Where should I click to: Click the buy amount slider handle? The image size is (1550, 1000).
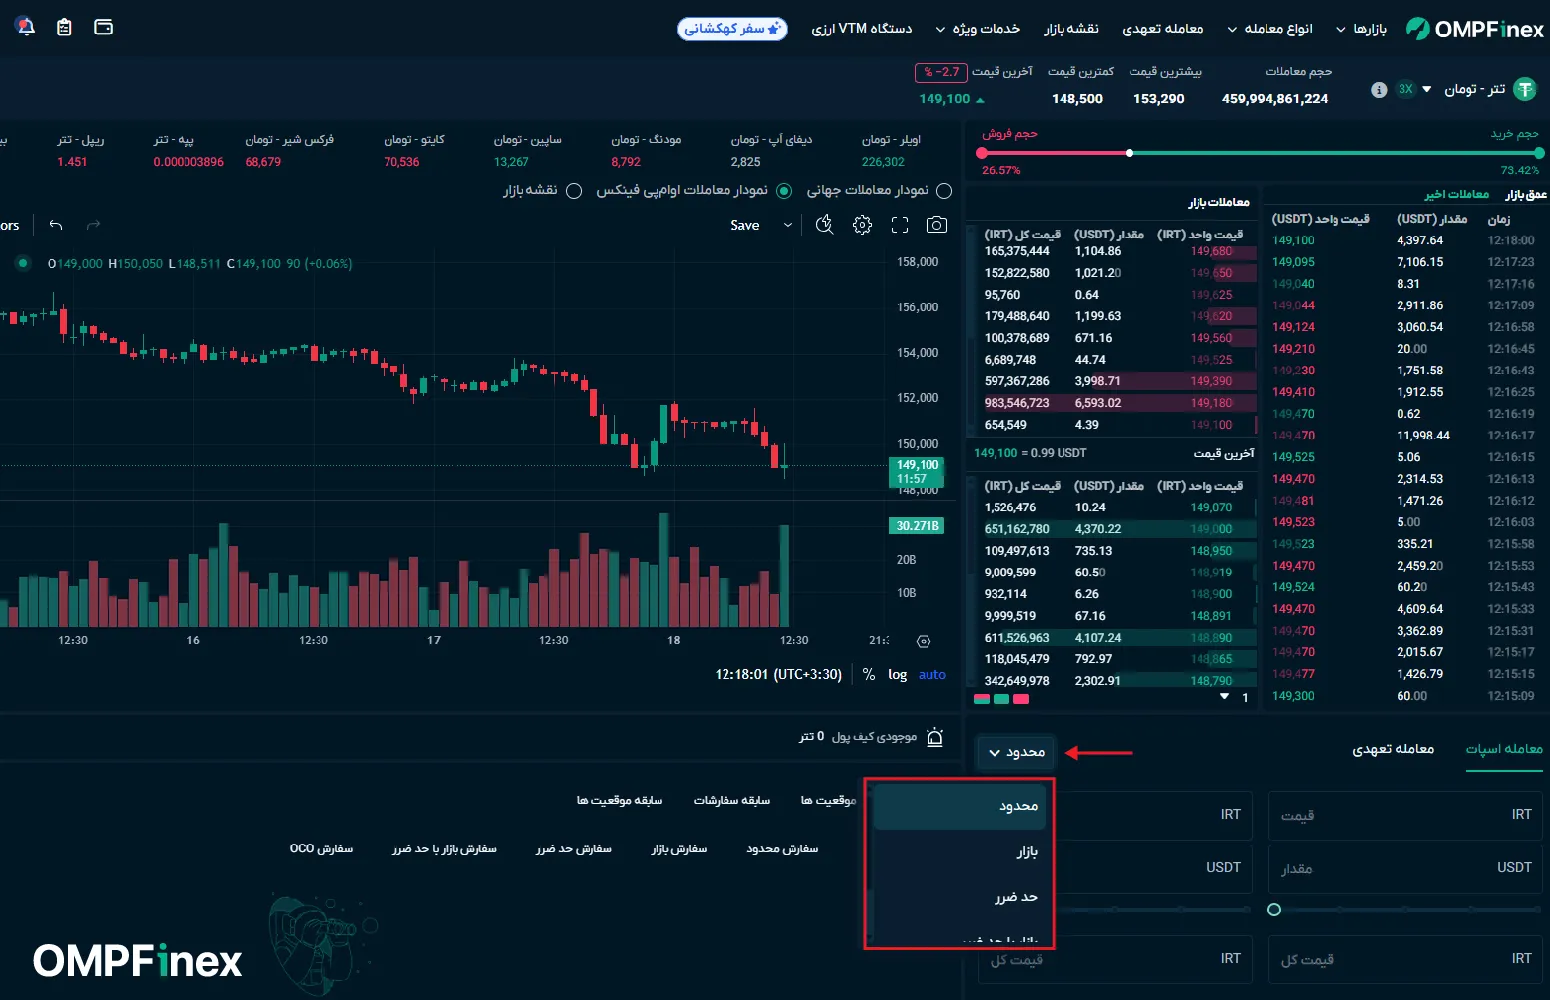[x=1274, y=910]
